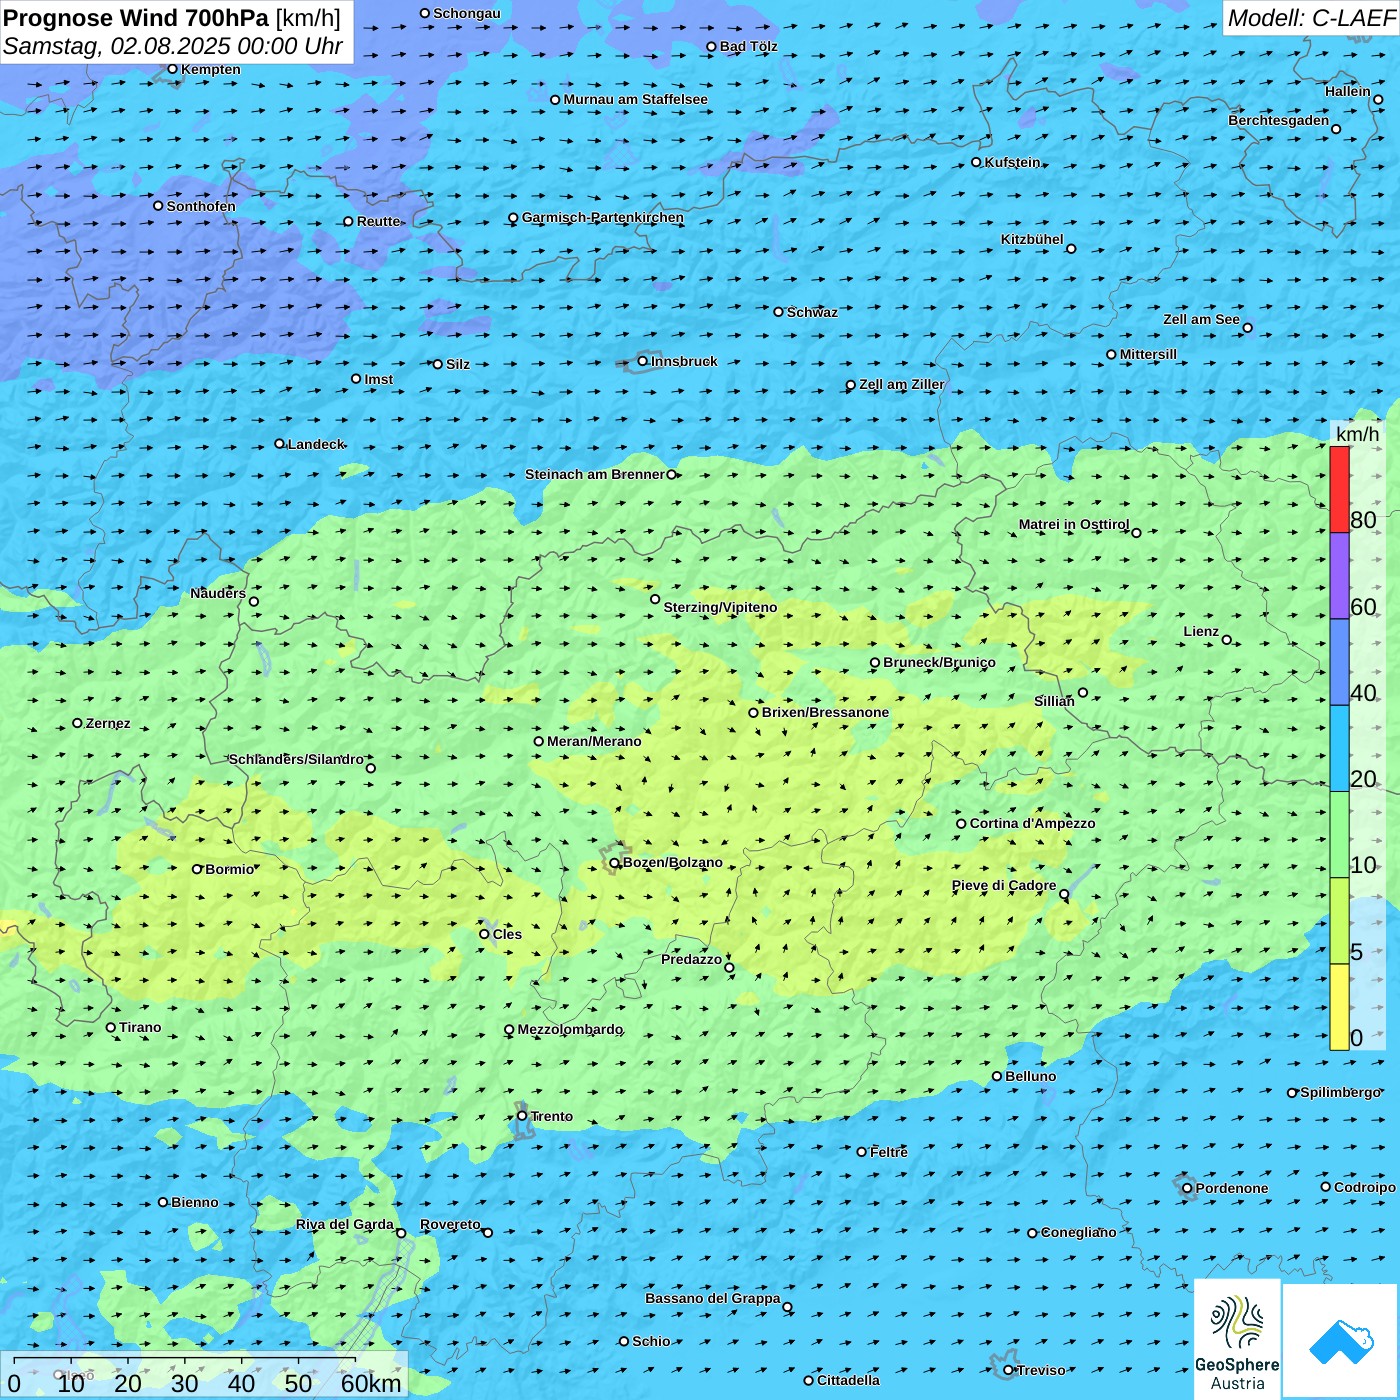
Task: Select the yellow 0 km/h legend color
Action: click(1339, 1007)
